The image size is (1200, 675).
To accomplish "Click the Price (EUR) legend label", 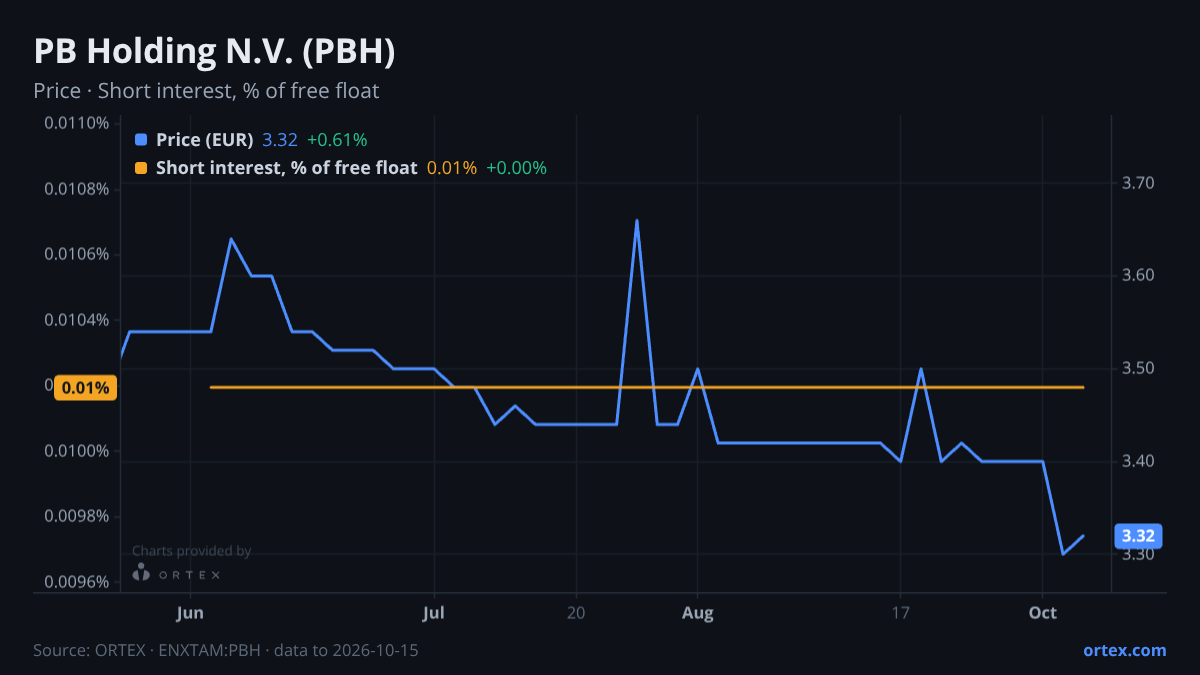I will (x=205, y=140).
